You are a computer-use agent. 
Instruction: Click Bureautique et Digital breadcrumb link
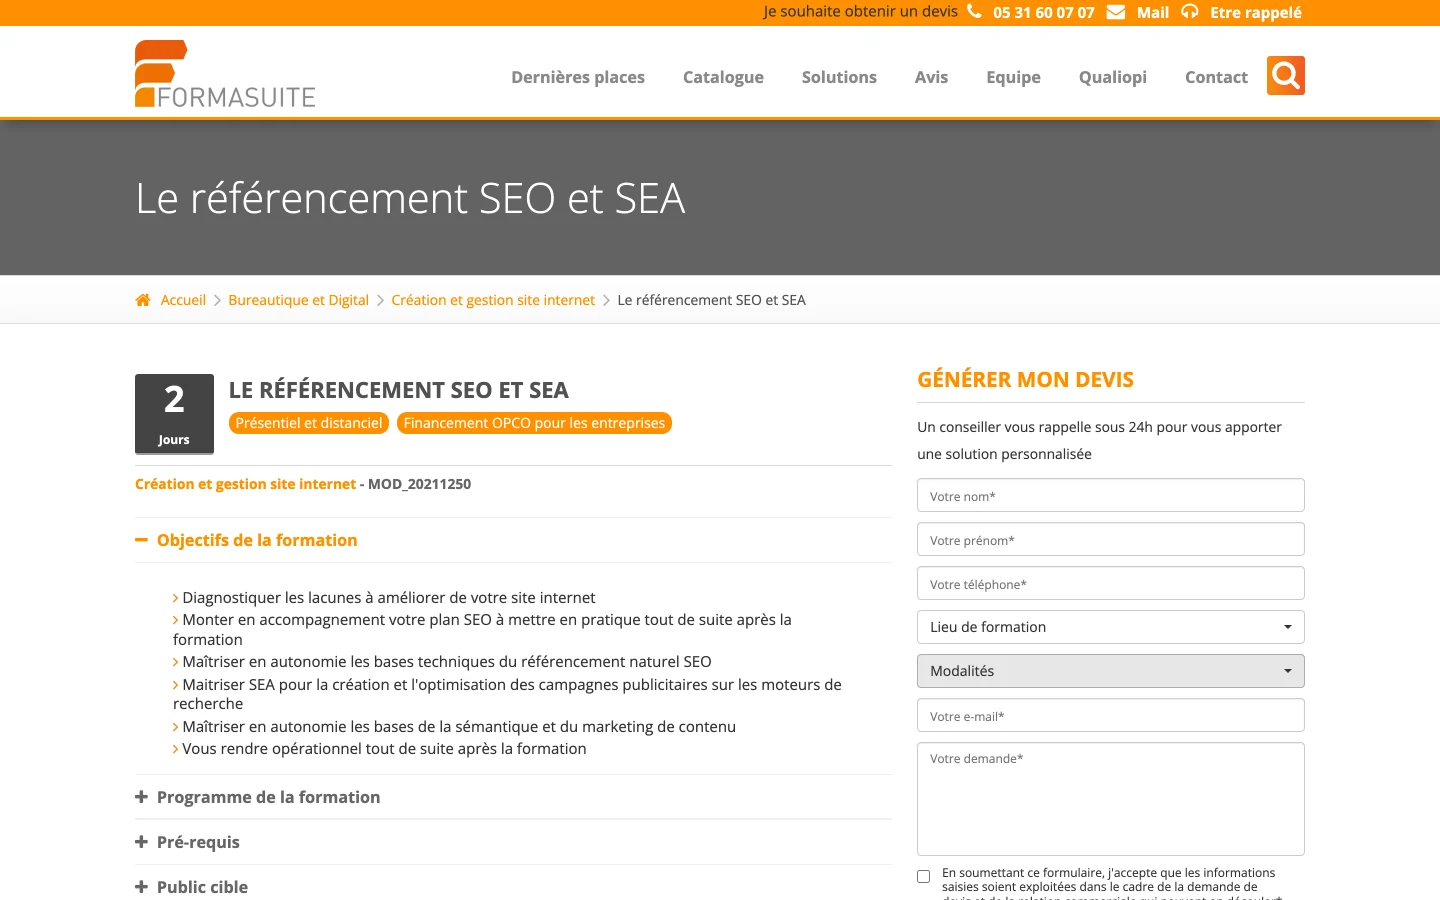click(x=298, y=300)
